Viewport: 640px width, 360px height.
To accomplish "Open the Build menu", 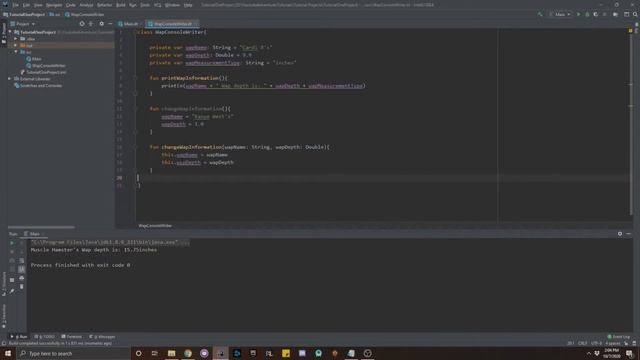I will coord(120,5).
